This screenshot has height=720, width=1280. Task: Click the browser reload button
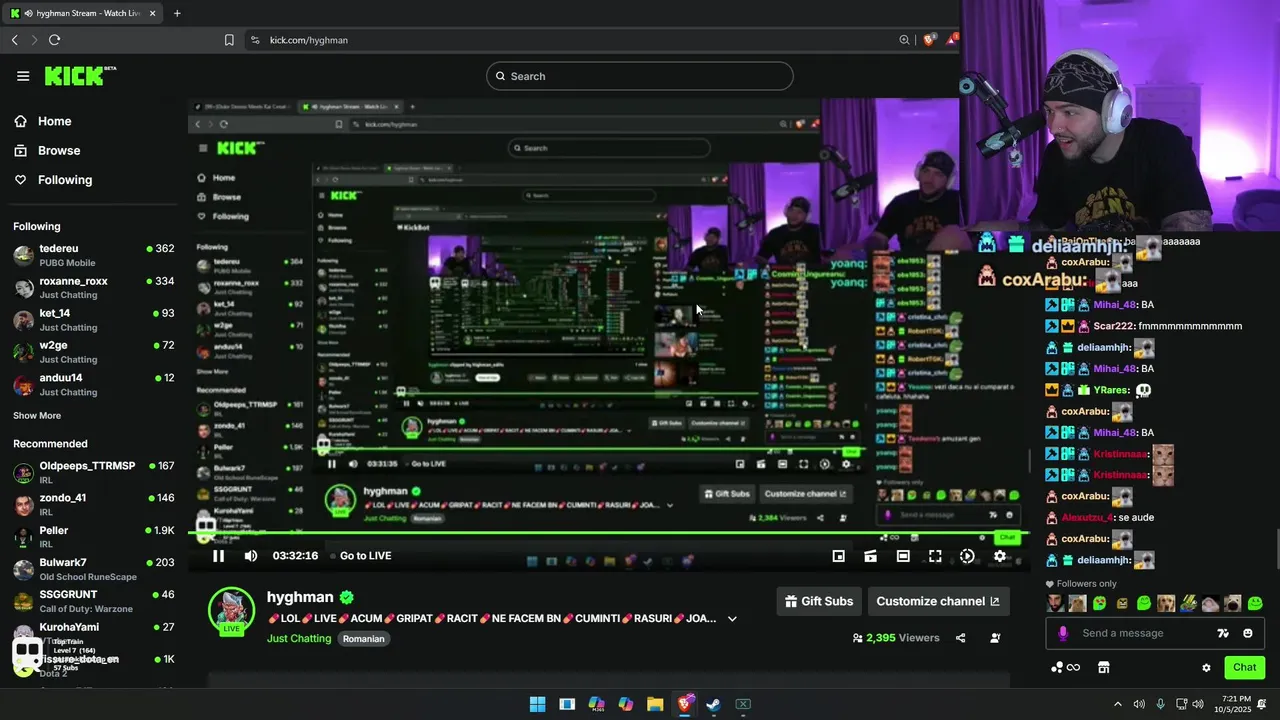[54, 40]
